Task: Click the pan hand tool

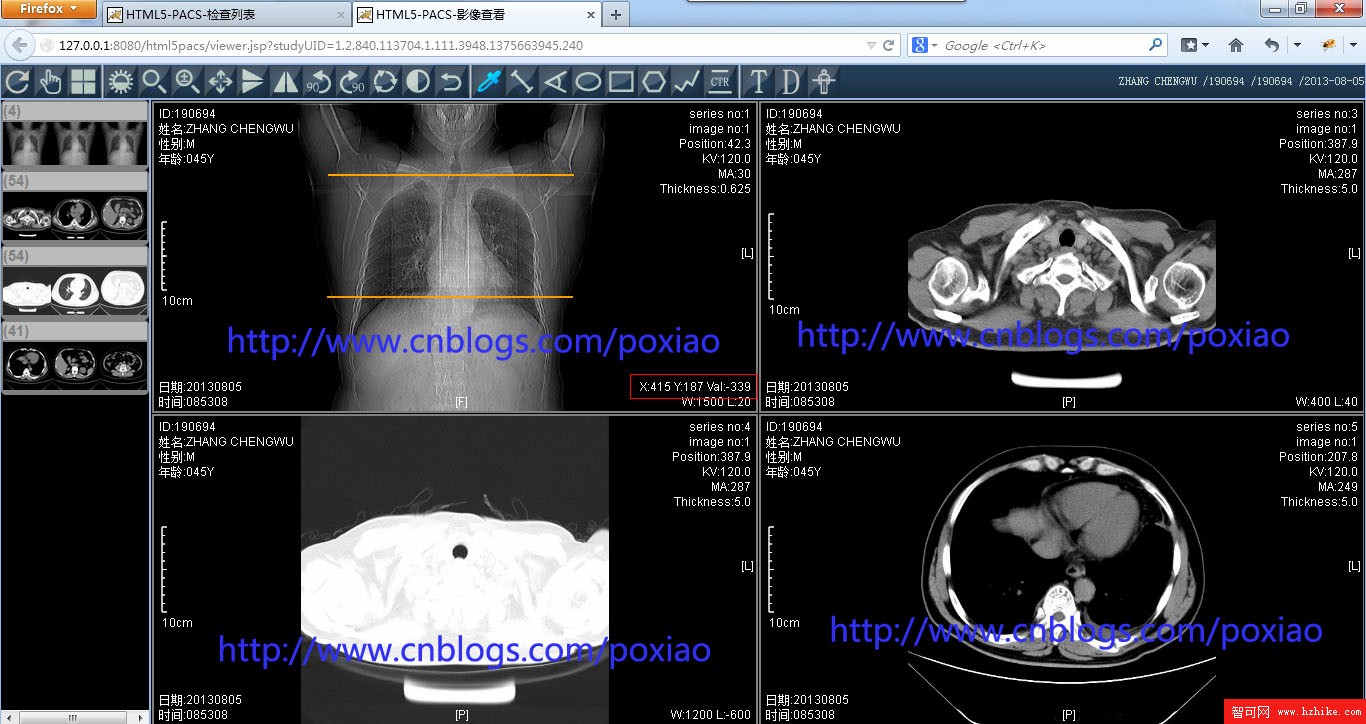Action: (x=50, y=82)
